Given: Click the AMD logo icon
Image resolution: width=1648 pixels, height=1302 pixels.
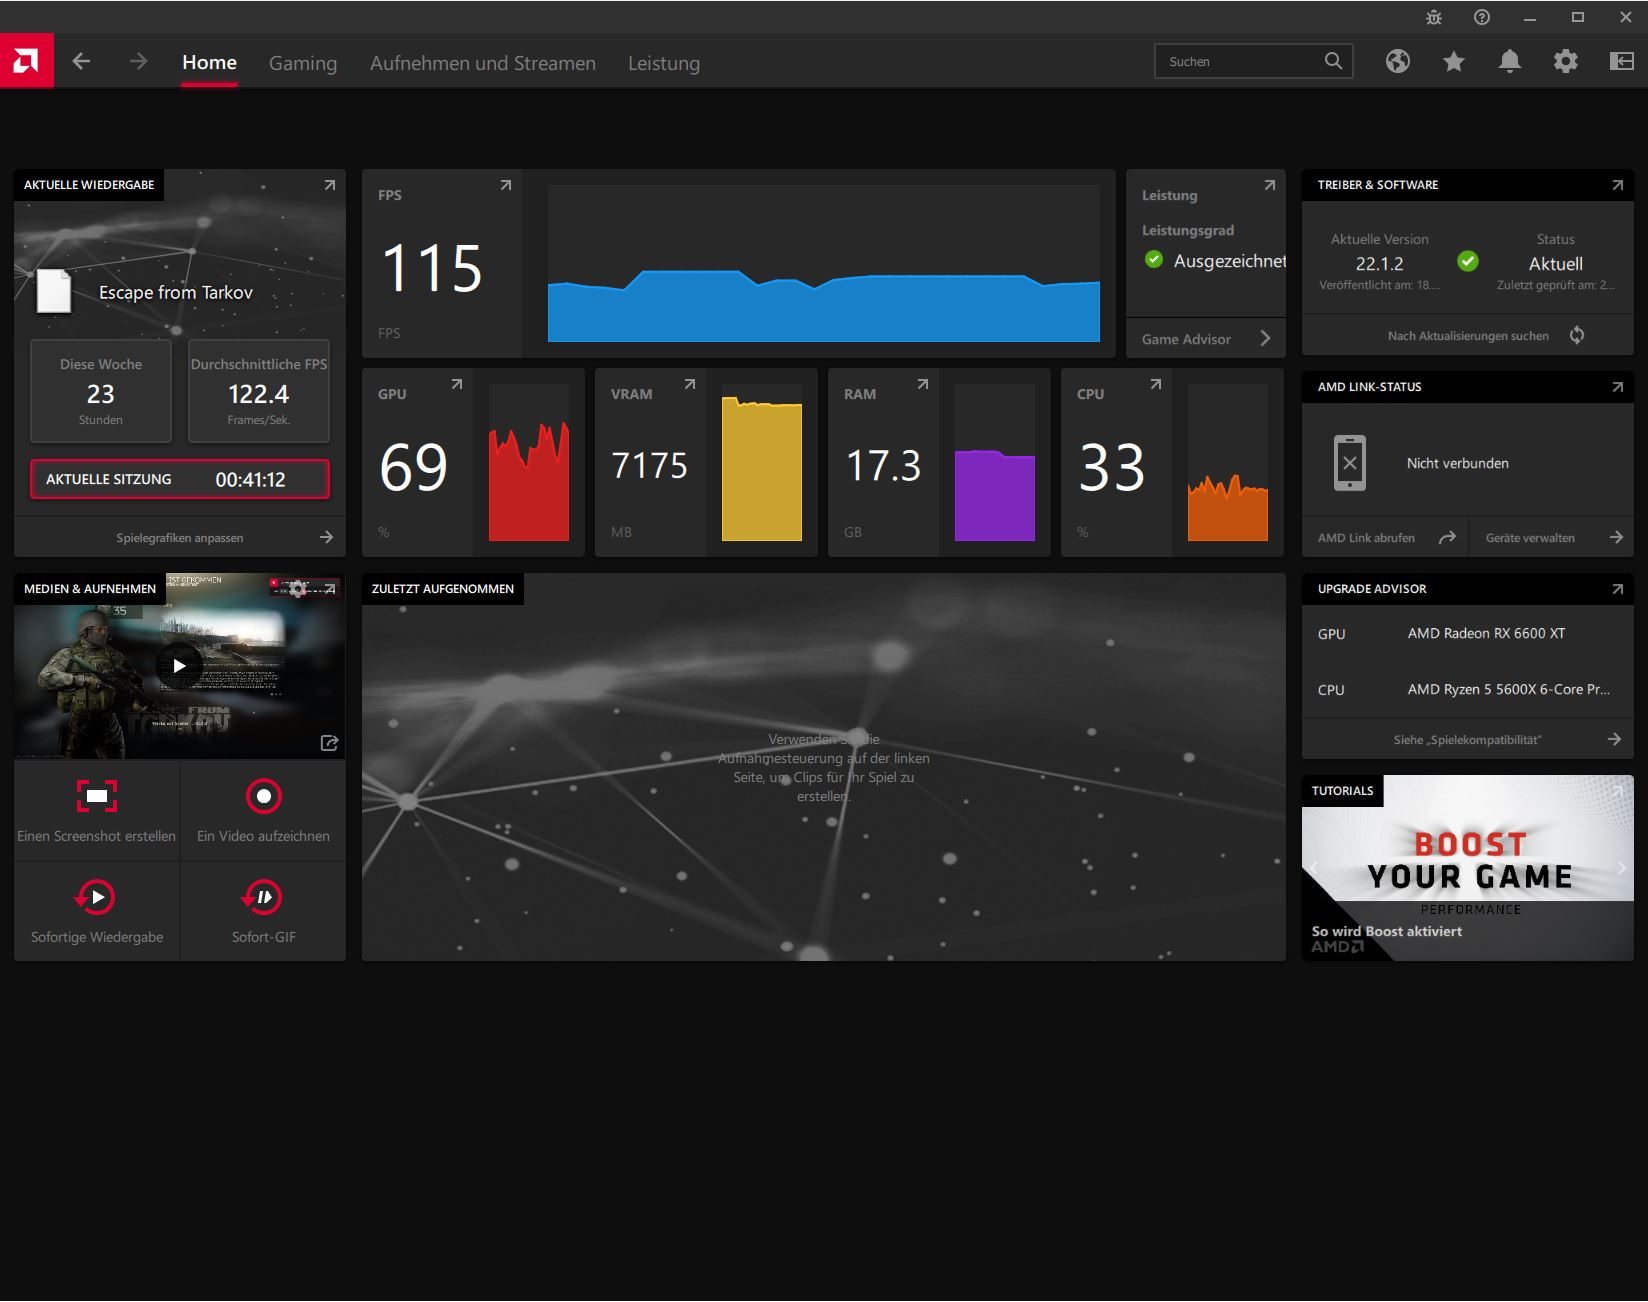Looking at the screenshot, I should pyautogui.click(x=27, y=61).
